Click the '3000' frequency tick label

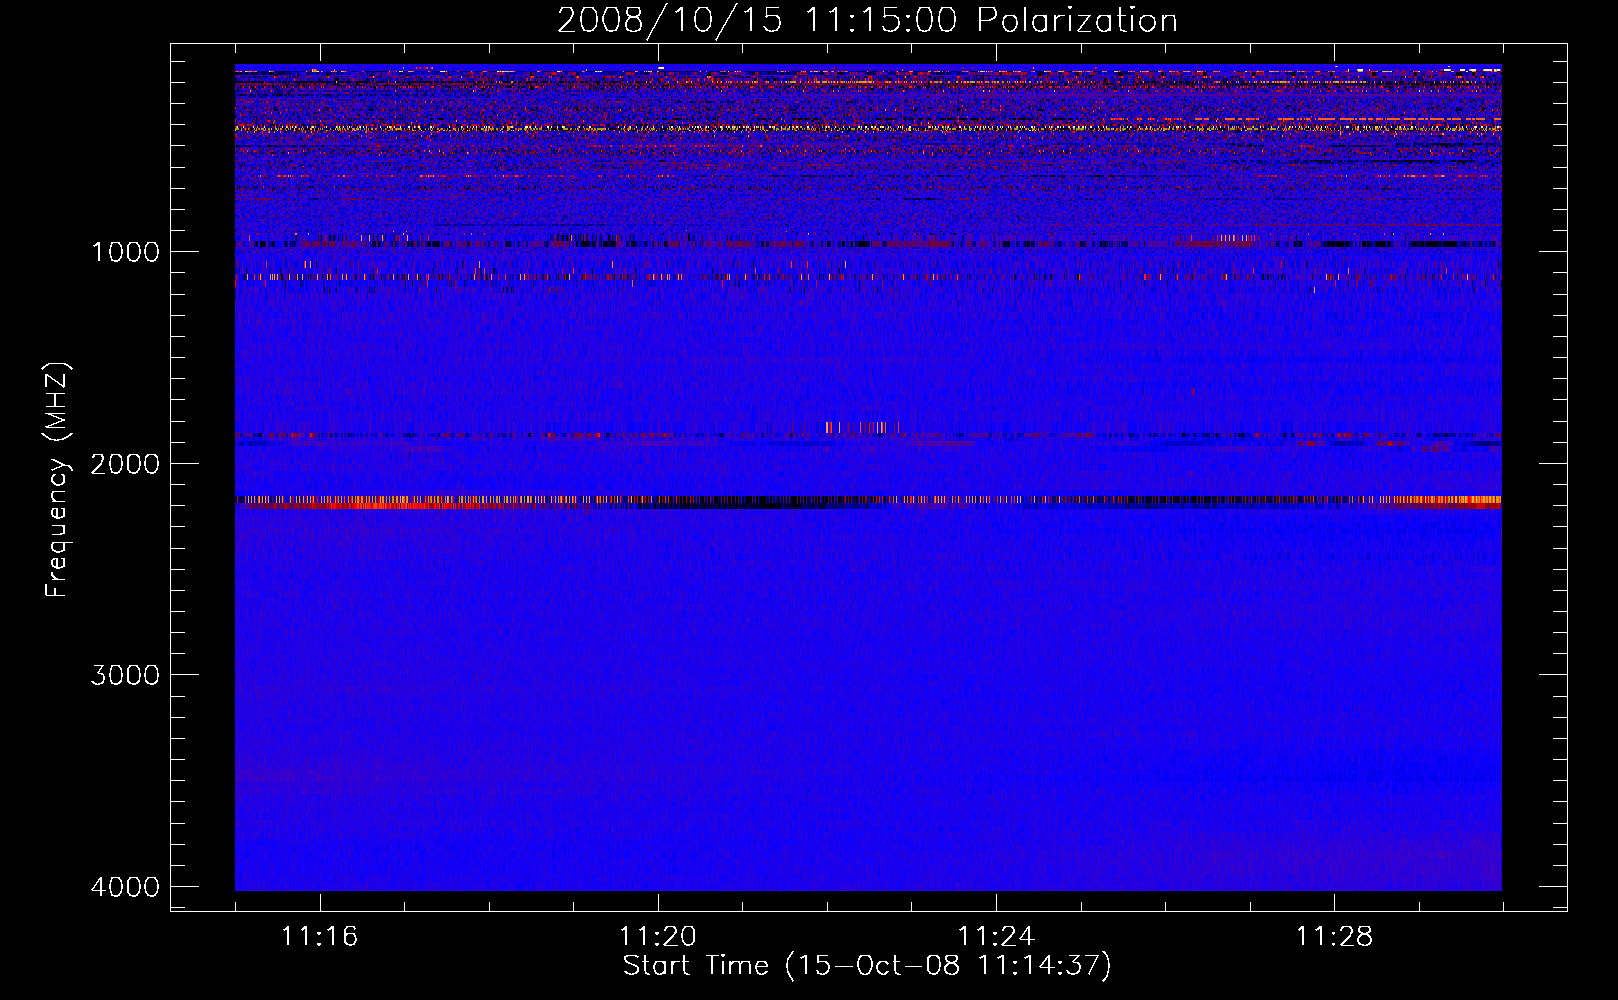point(125,675)
